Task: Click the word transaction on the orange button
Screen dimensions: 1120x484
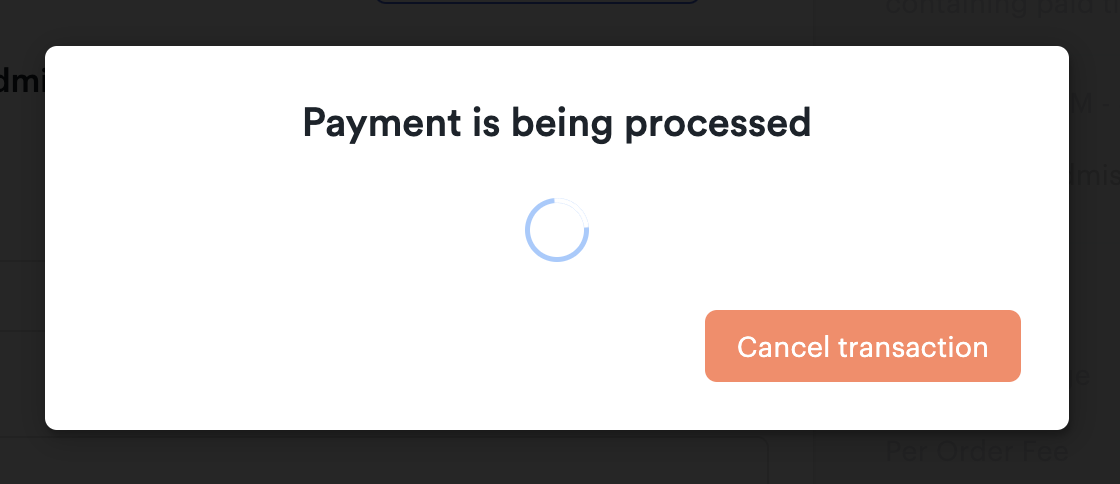Action: point(913,347)
